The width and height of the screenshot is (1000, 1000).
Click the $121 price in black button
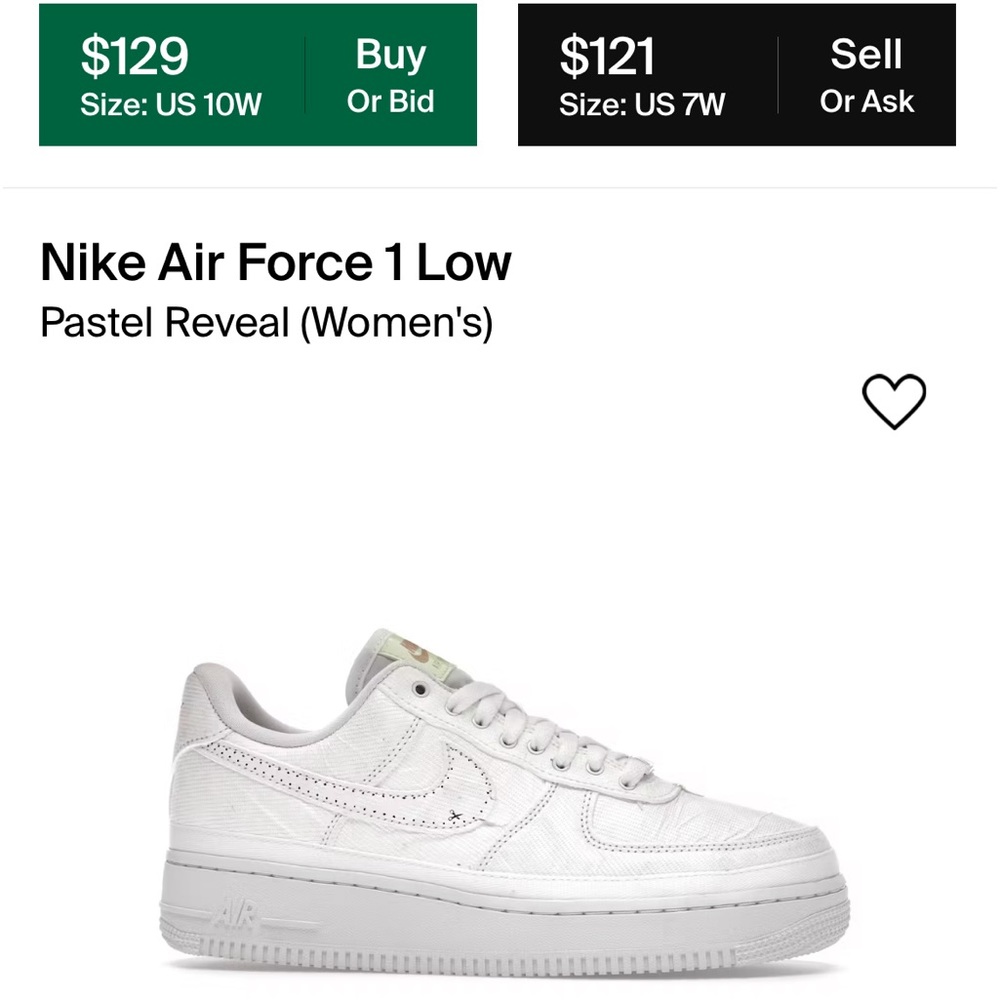click(607, 56)
